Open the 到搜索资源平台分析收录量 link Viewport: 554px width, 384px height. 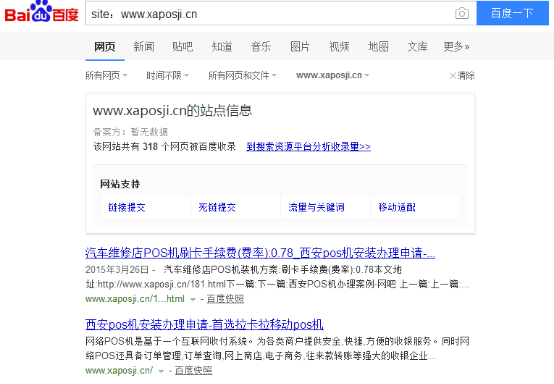point(308,147)
